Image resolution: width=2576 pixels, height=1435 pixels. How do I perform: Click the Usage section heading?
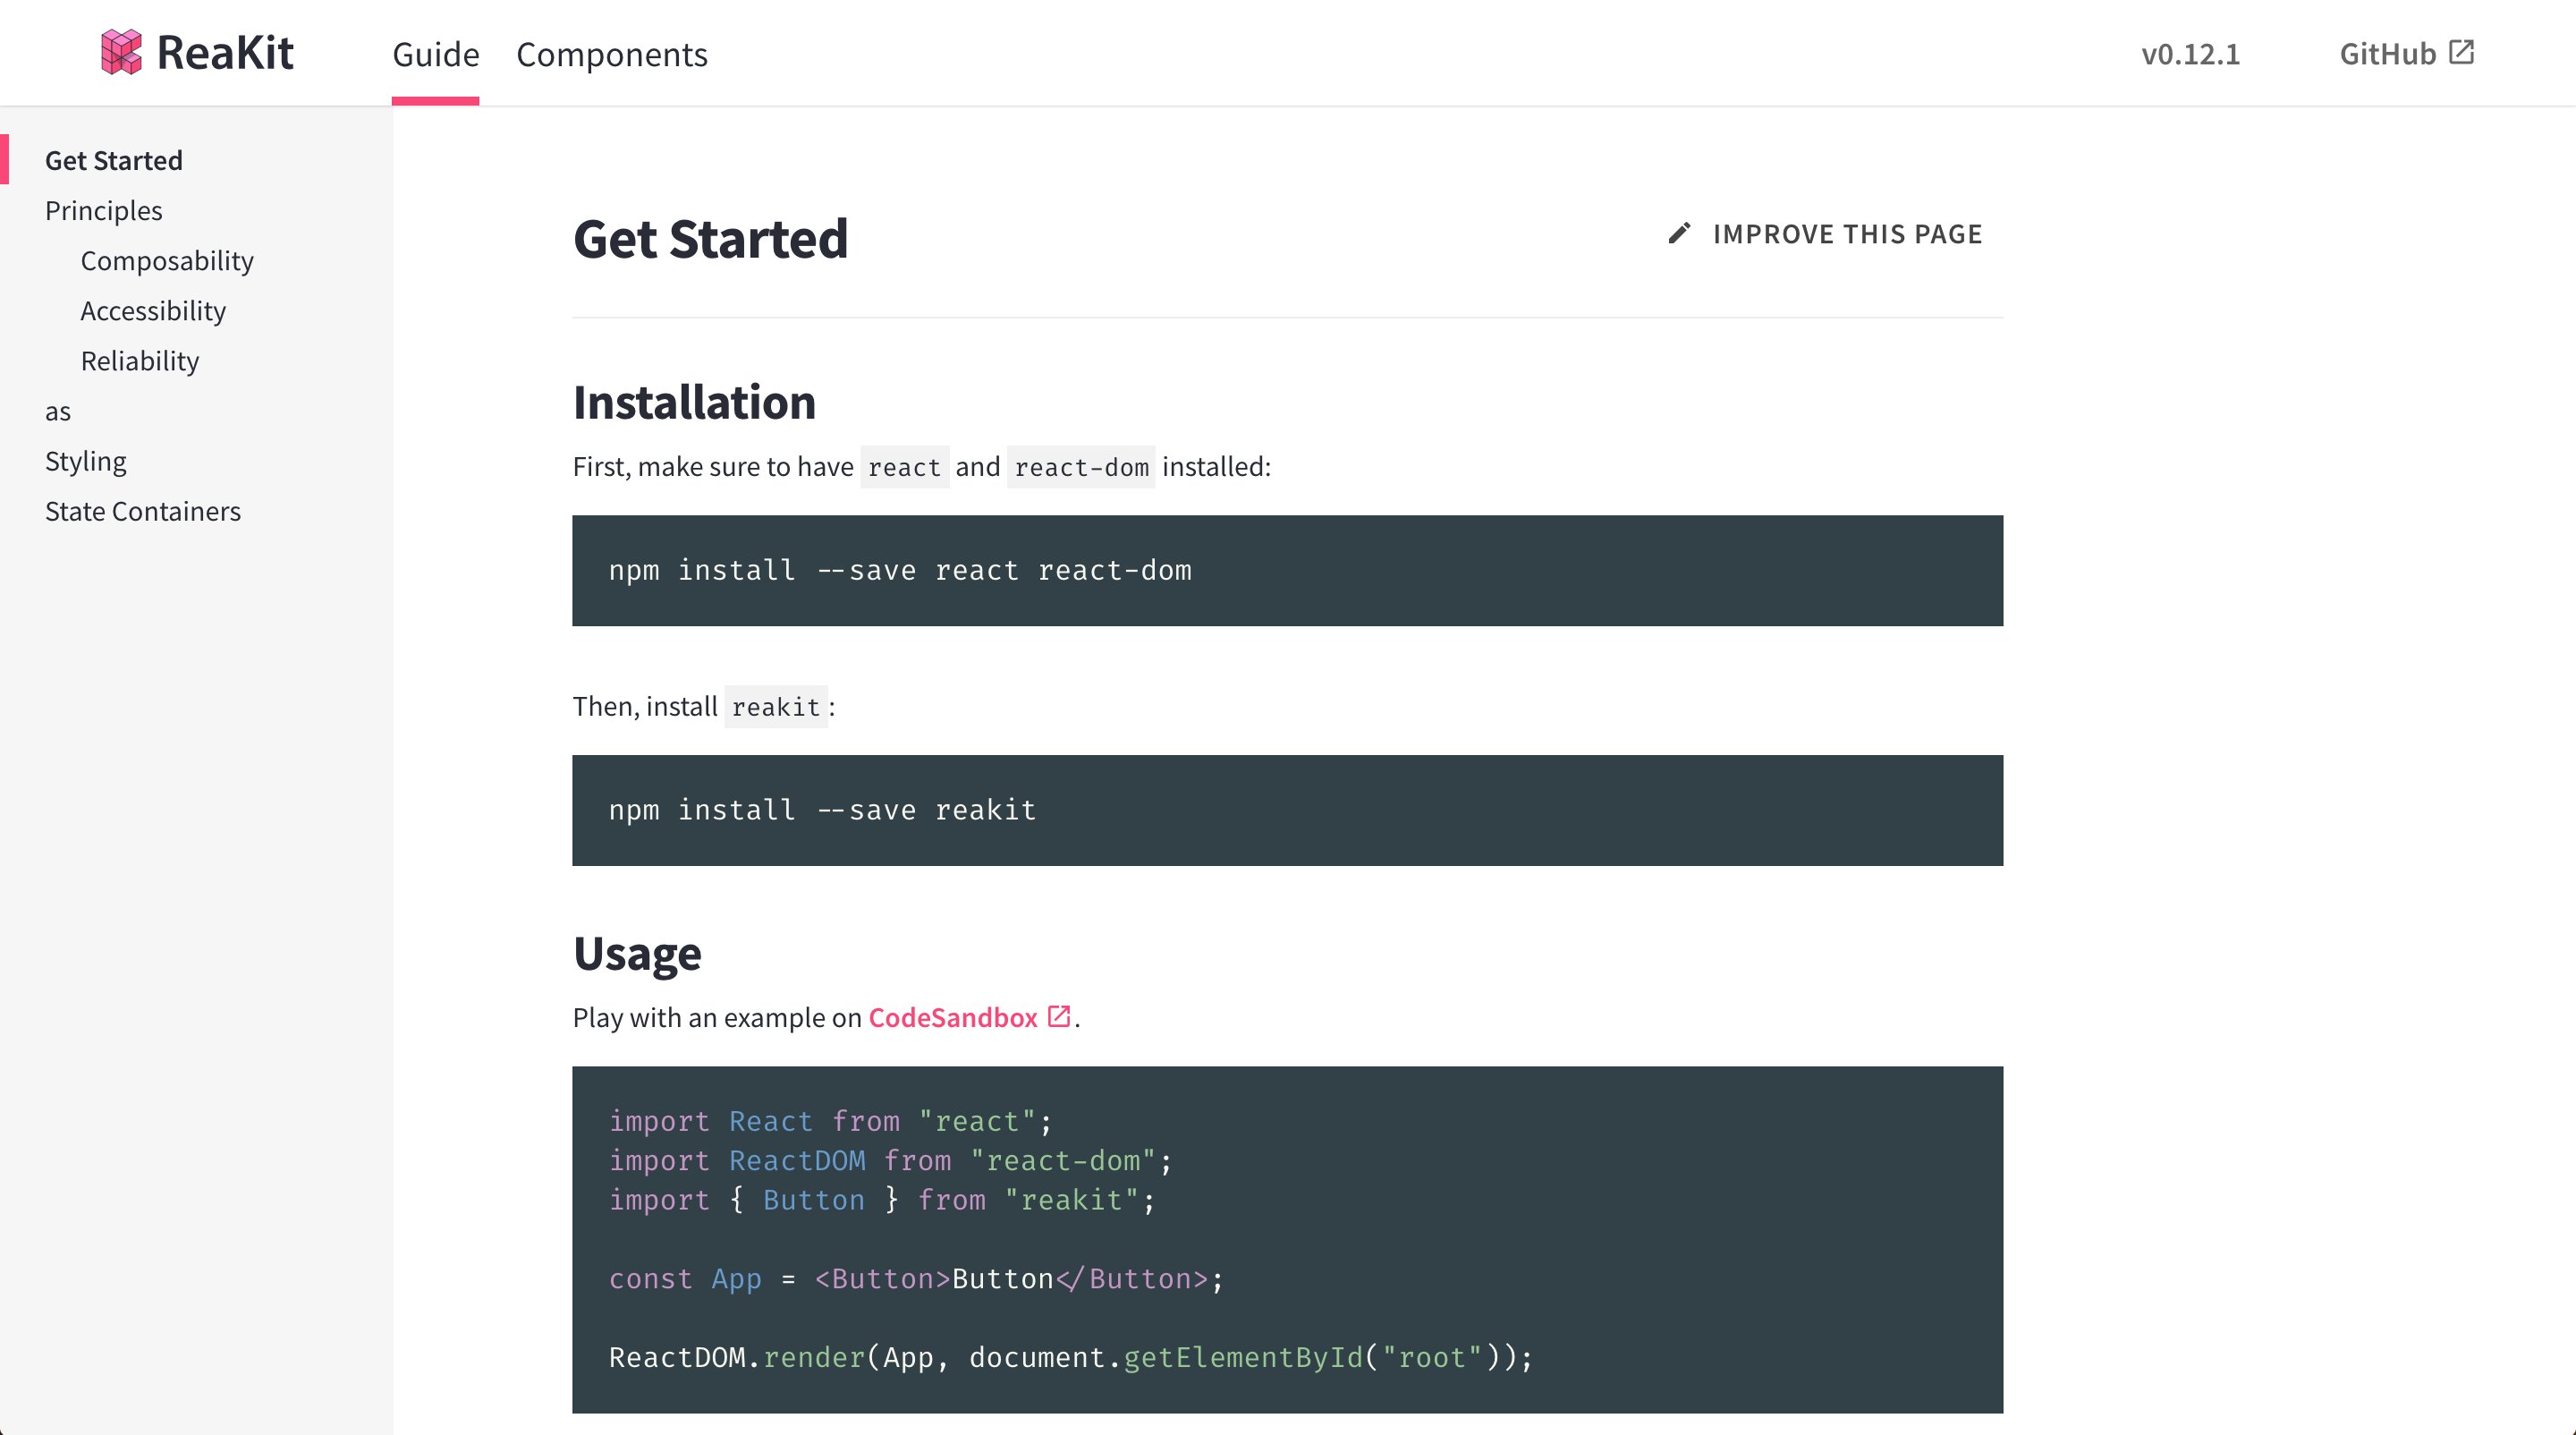tap(637, 953)
